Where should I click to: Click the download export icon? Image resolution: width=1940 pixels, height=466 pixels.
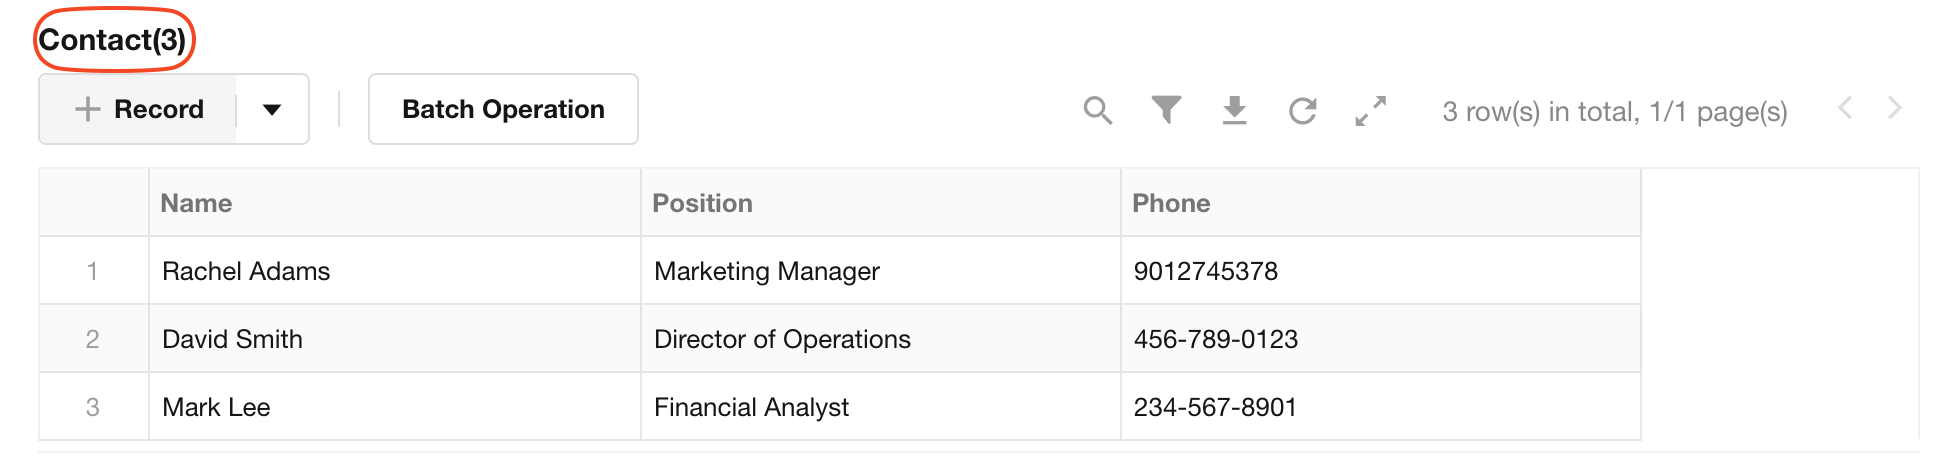1235,110
